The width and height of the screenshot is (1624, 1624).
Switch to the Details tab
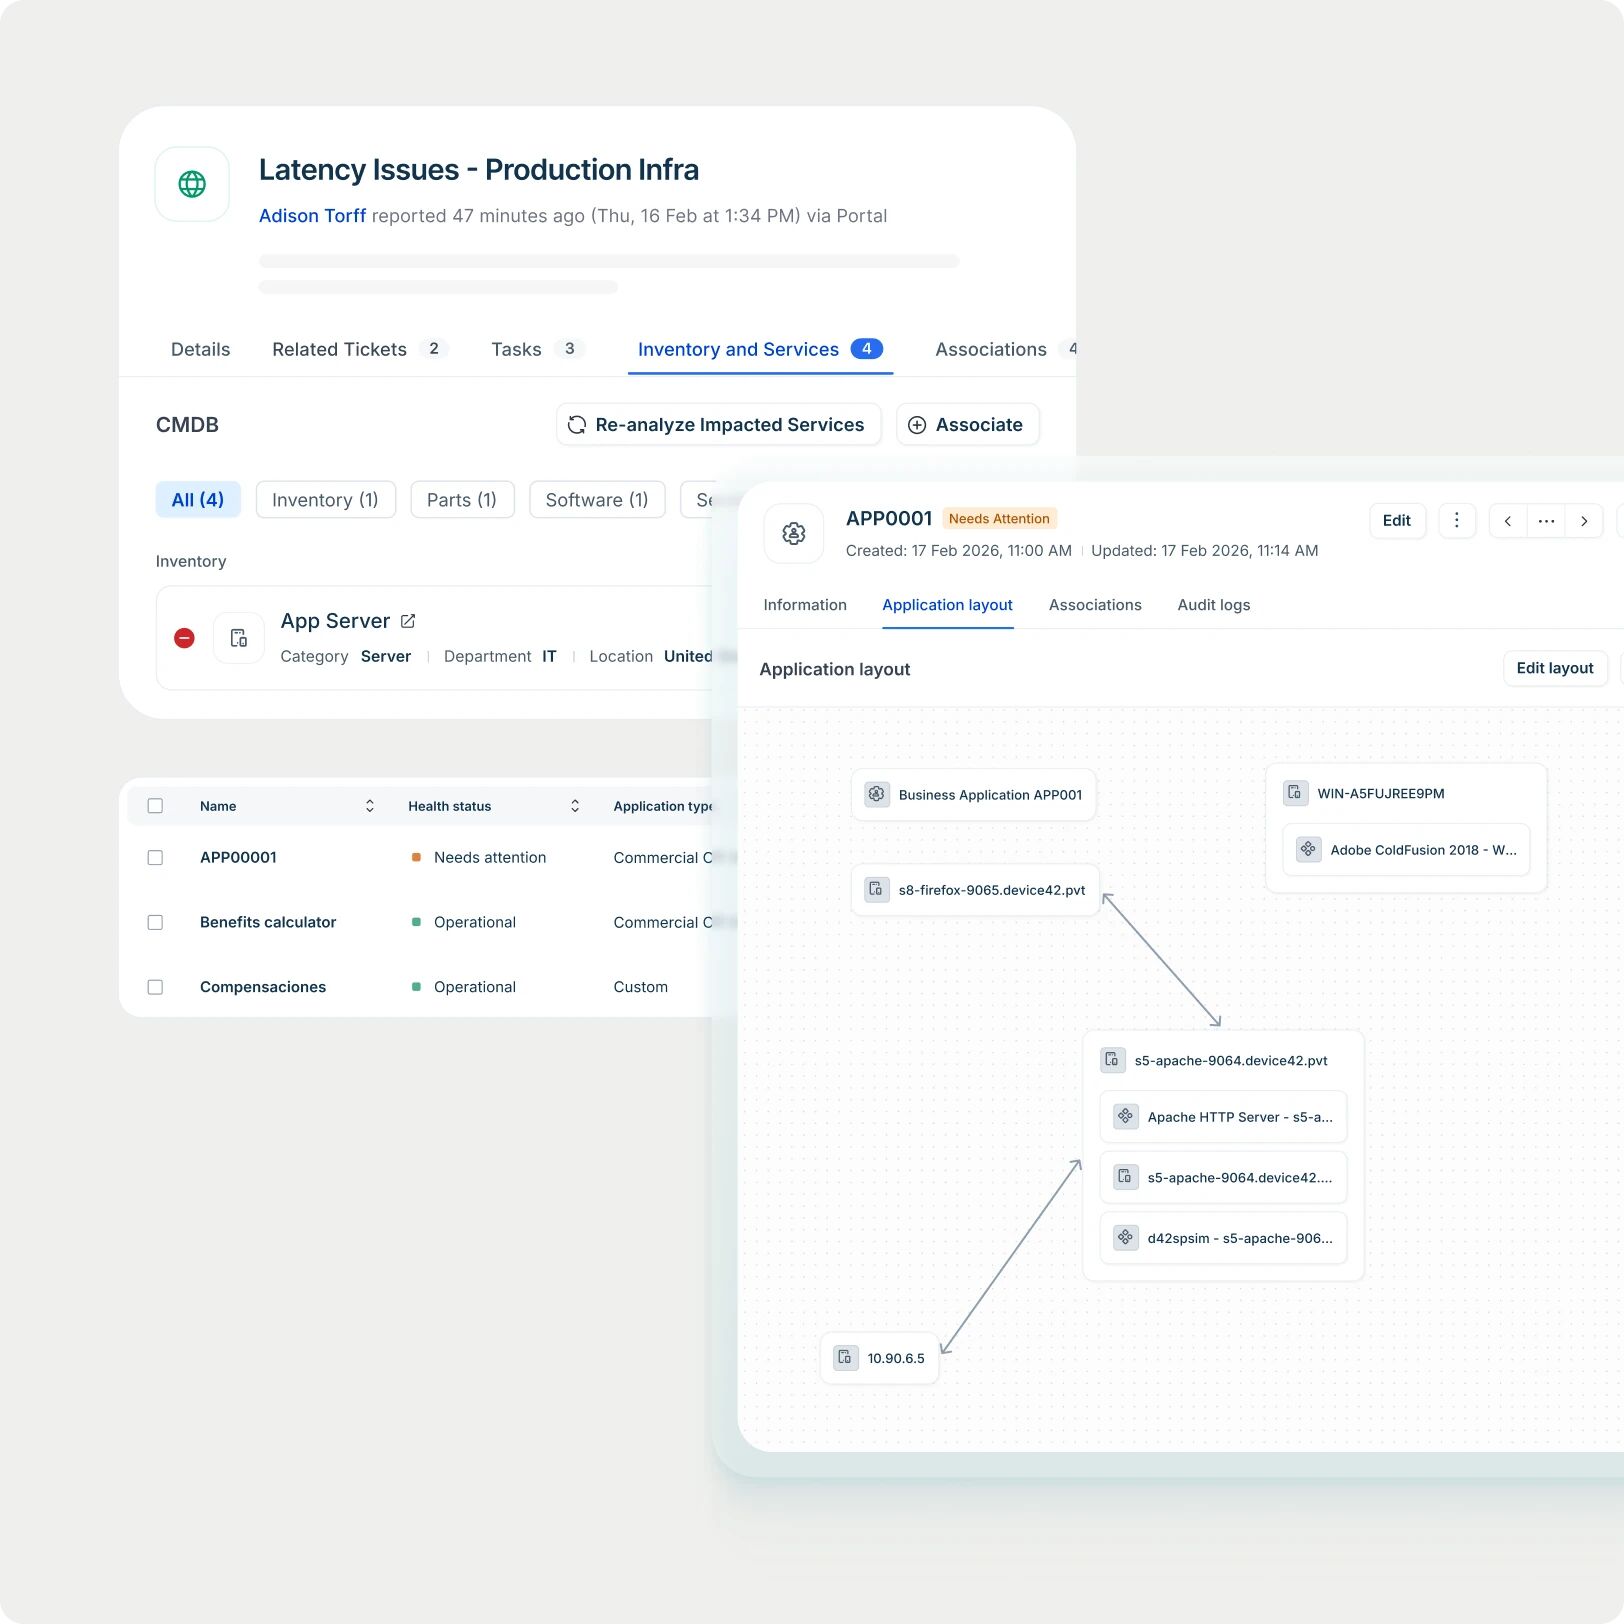(x=200, y=349)
